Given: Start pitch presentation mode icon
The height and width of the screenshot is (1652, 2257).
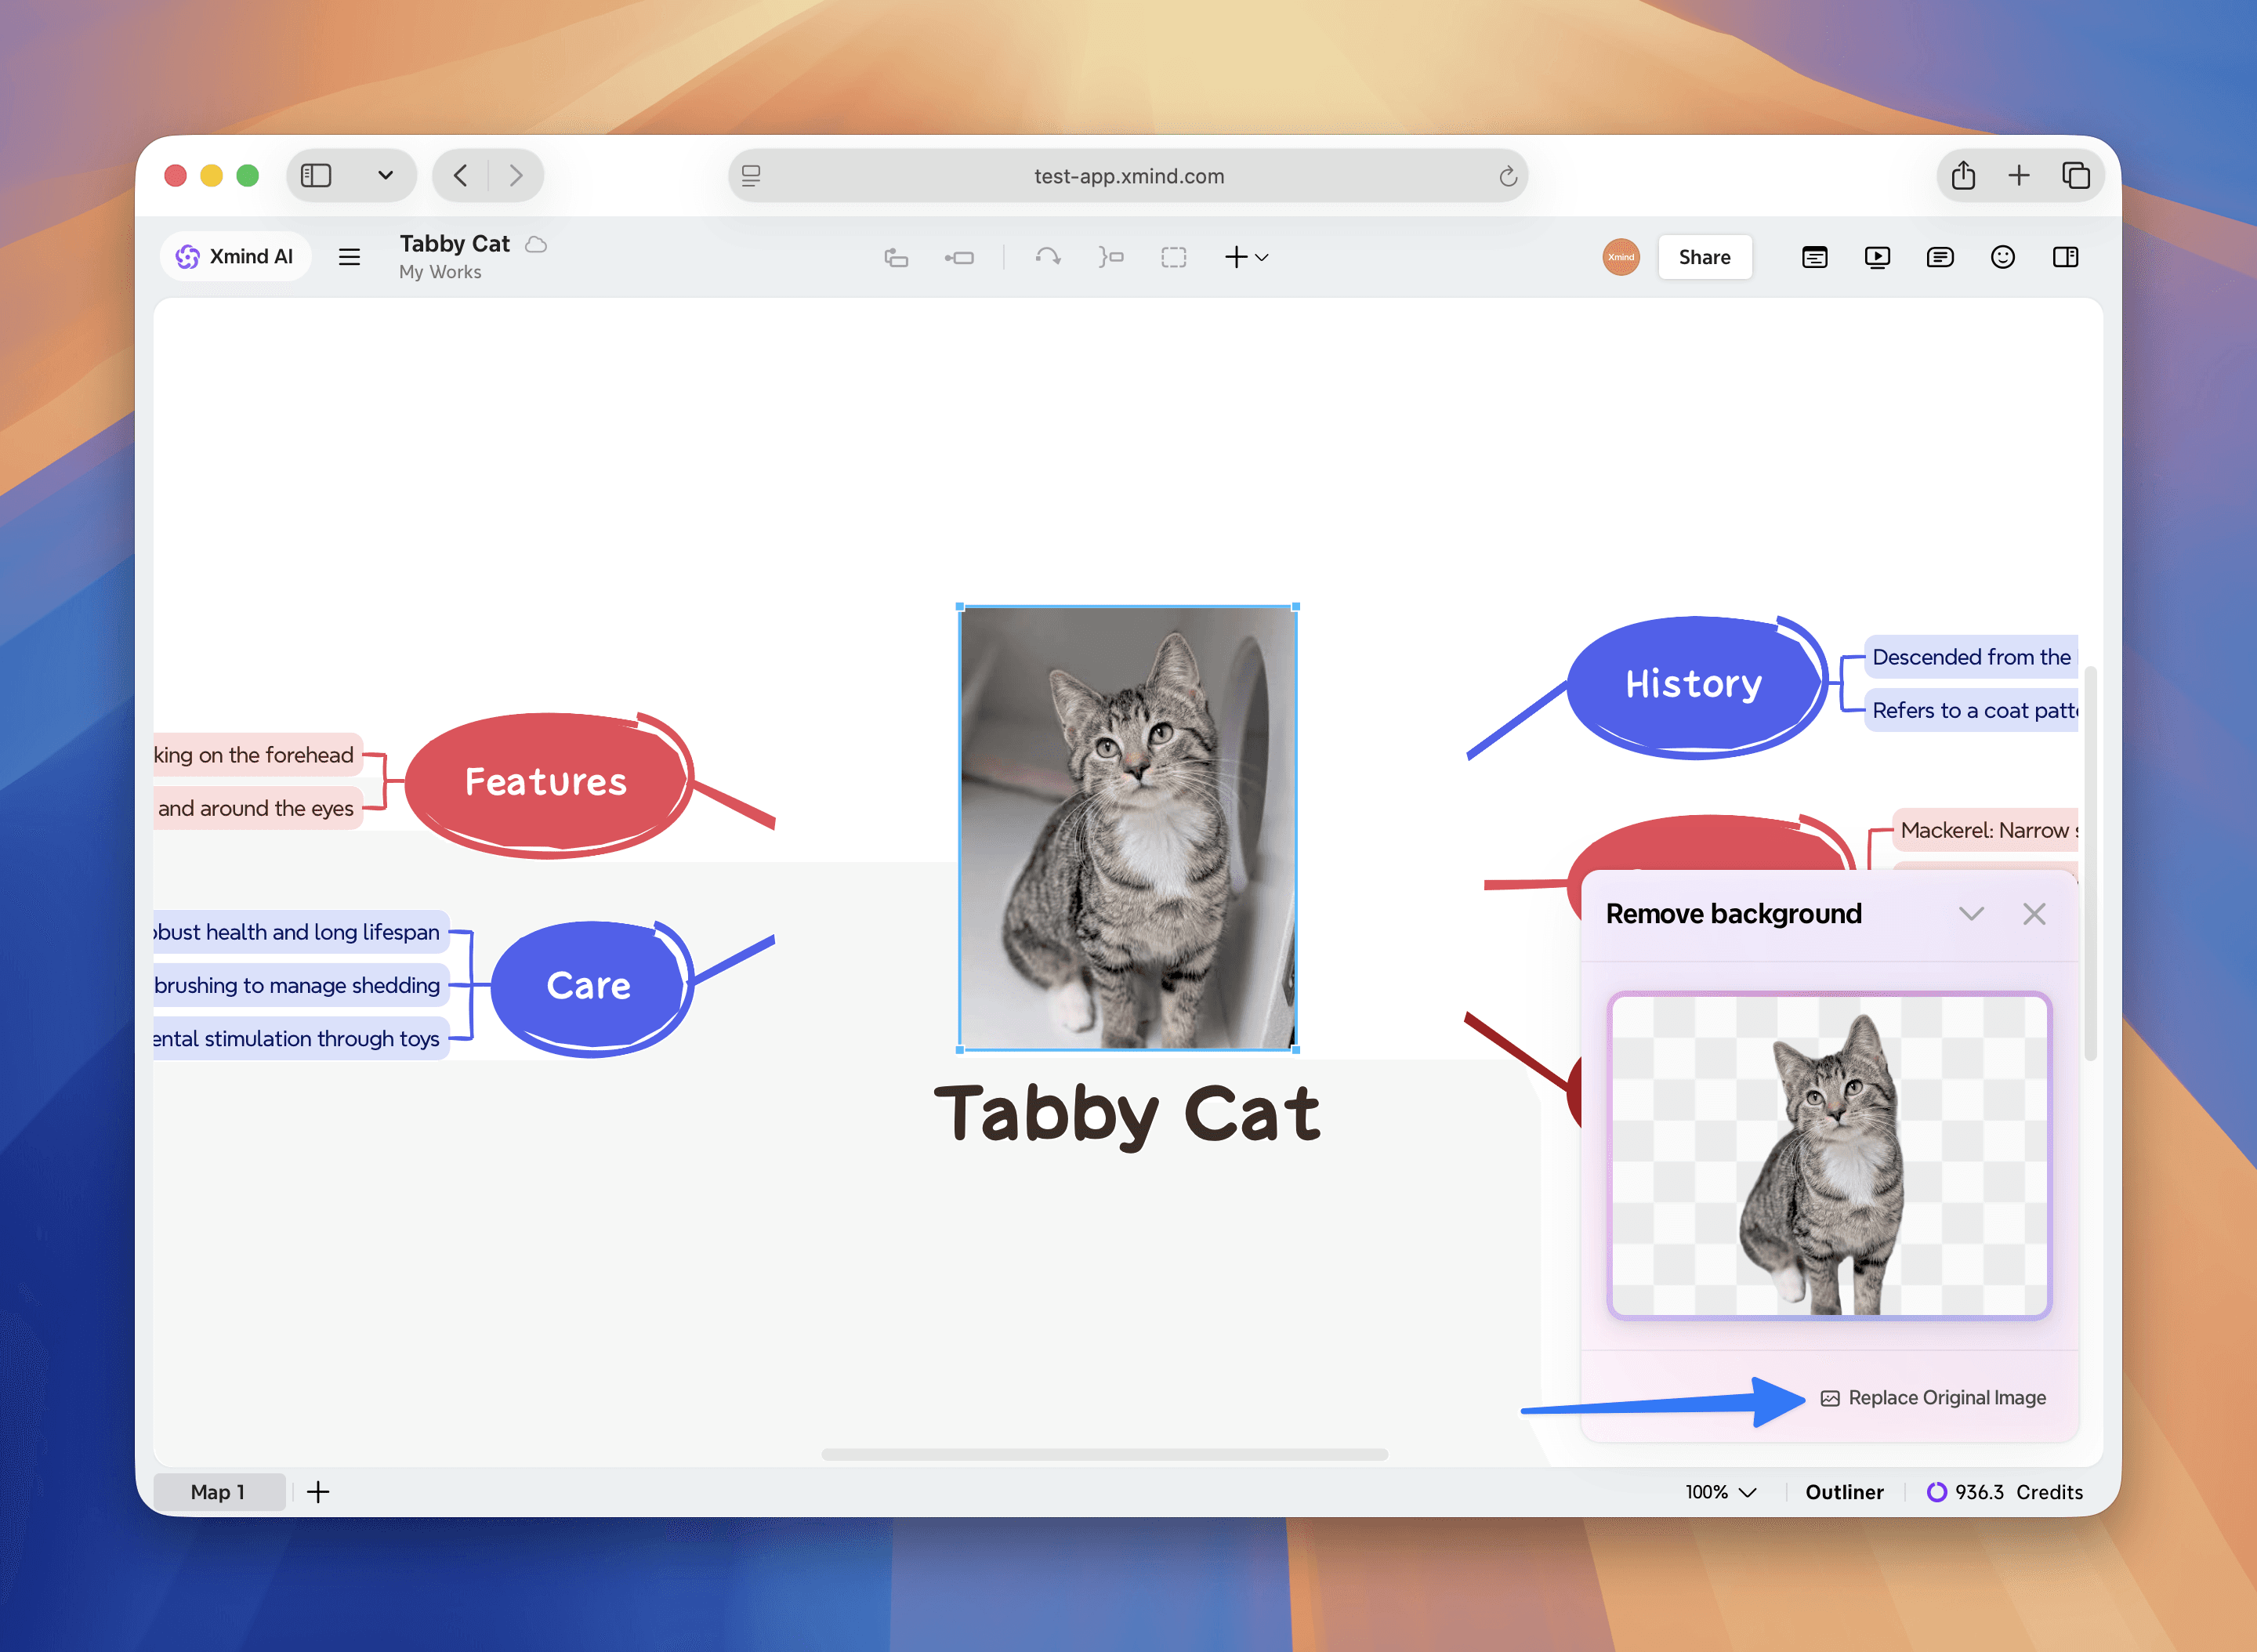Looking at the screenshot, I should pyautogui.click(x=1877, y=258).
